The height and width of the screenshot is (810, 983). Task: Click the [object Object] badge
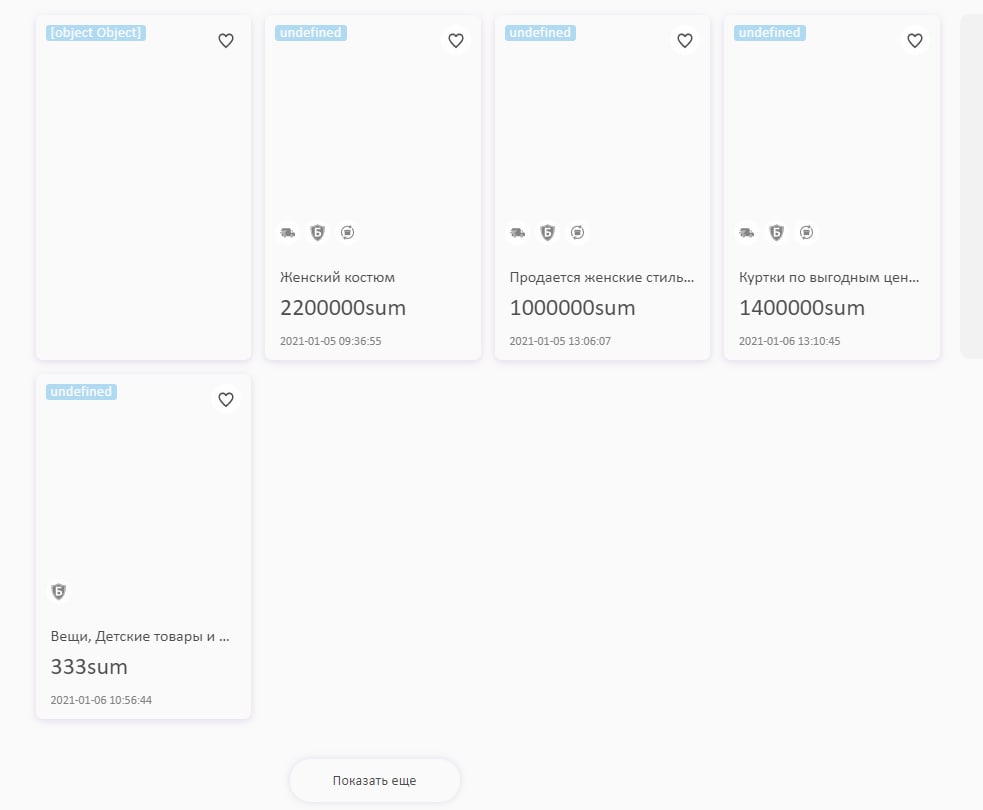96,33
